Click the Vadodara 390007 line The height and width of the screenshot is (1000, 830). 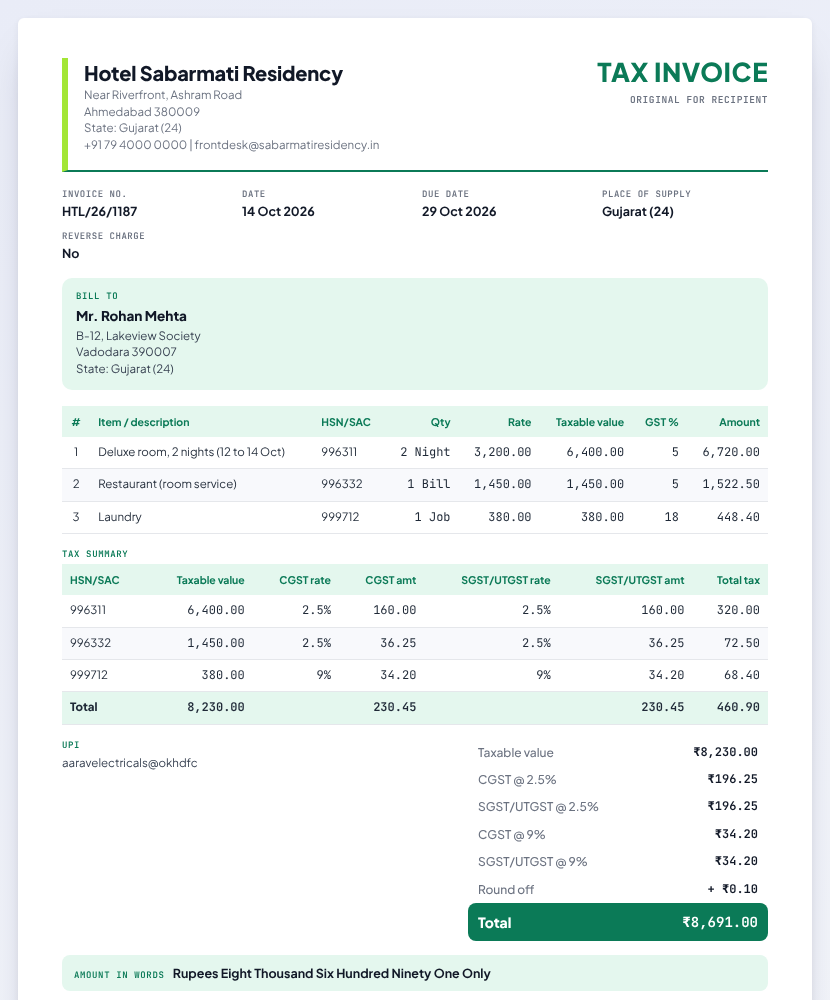coord(126,352)
